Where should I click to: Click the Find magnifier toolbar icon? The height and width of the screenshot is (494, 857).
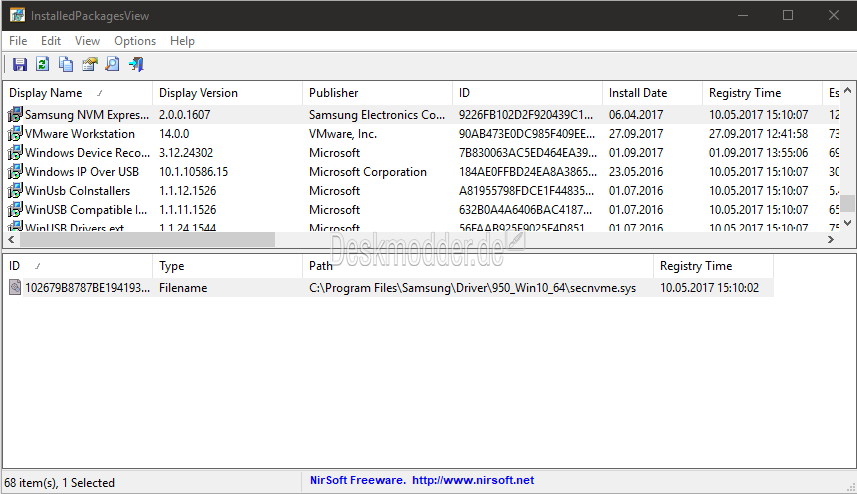click(x=112, y=64)
